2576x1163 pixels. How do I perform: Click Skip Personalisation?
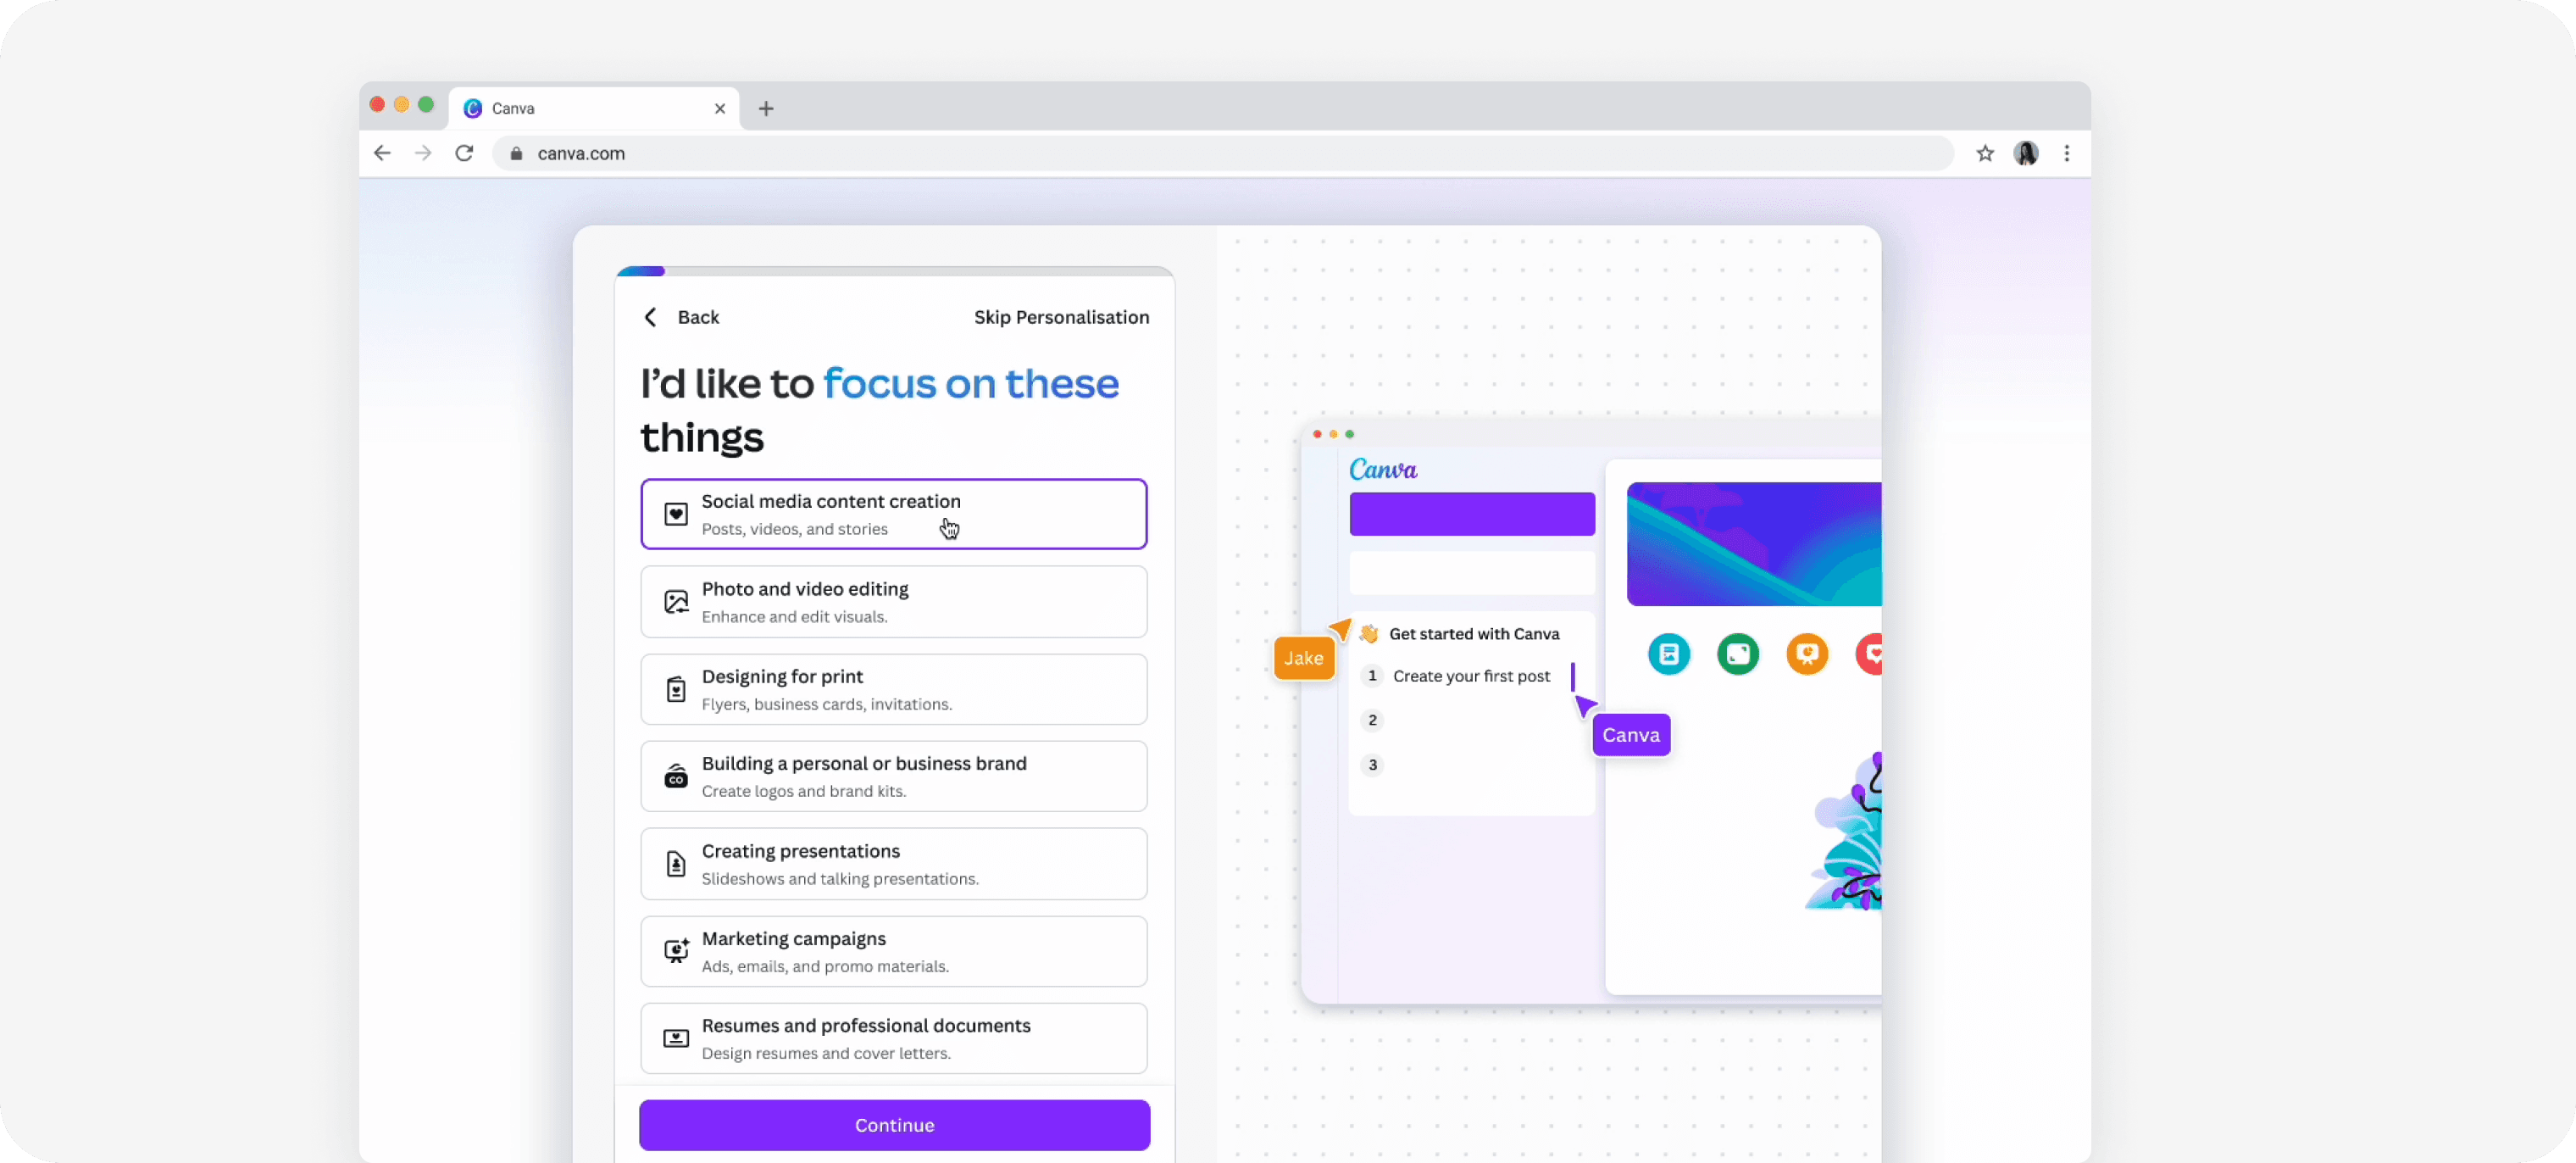coord(1061,317)
